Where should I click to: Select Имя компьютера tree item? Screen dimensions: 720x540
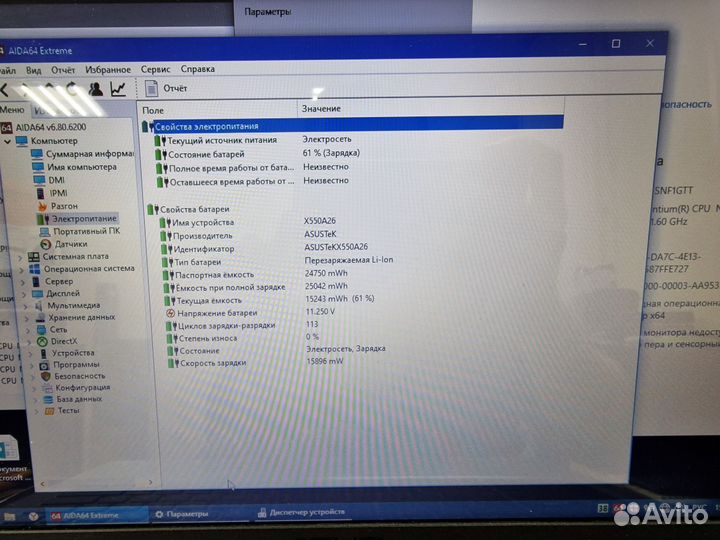(75, 167)
